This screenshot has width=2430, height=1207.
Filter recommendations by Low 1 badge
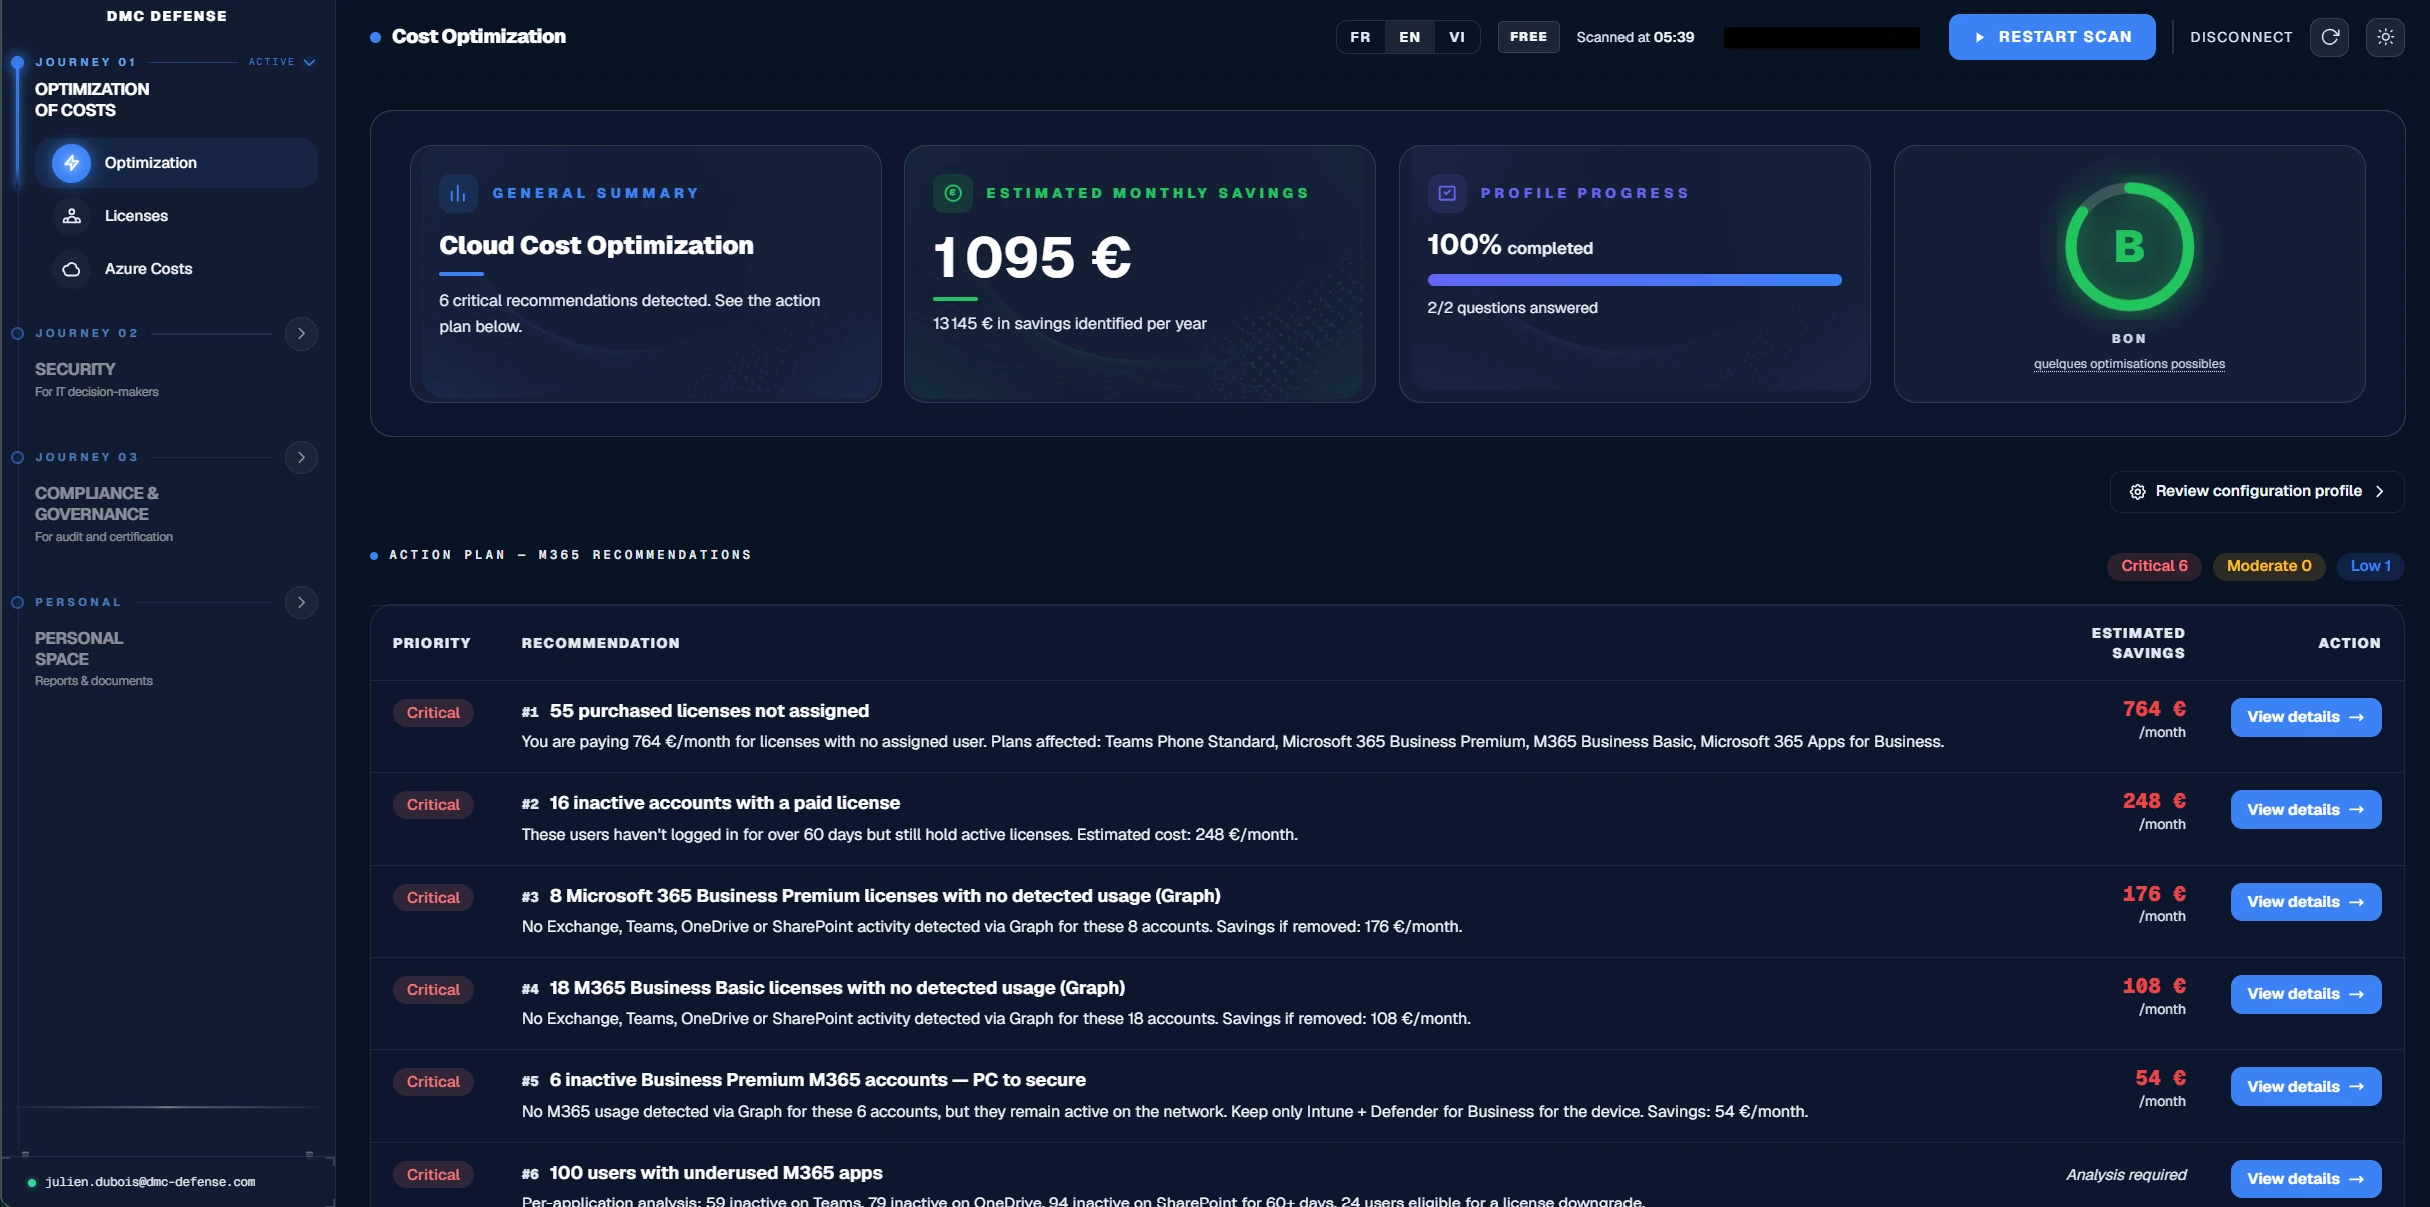(2370, 566)
